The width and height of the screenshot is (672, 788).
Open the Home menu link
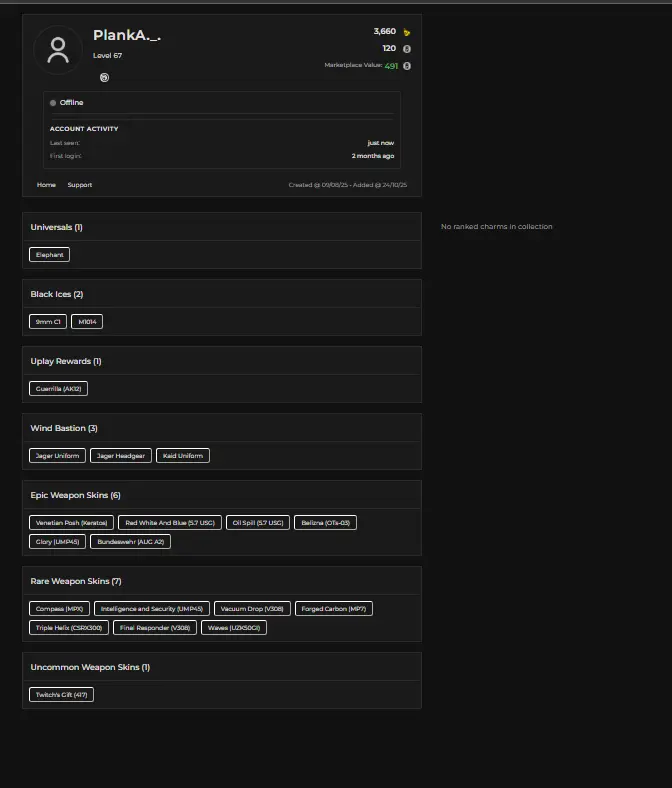click(46, 185)
